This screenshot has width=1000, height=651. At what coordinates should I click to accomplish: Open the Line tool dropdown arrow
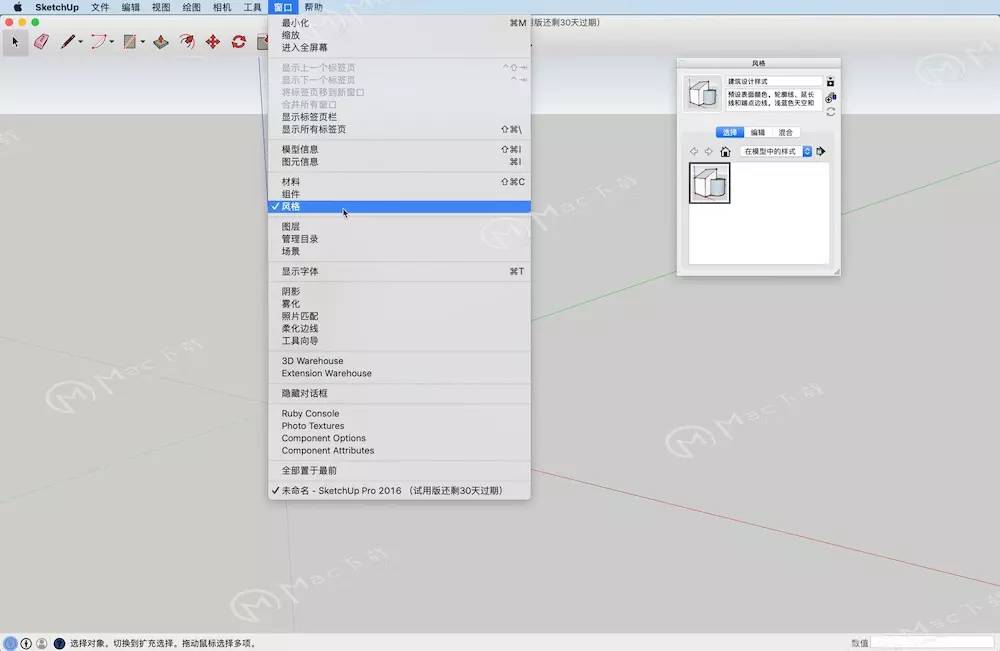(80, 42)
